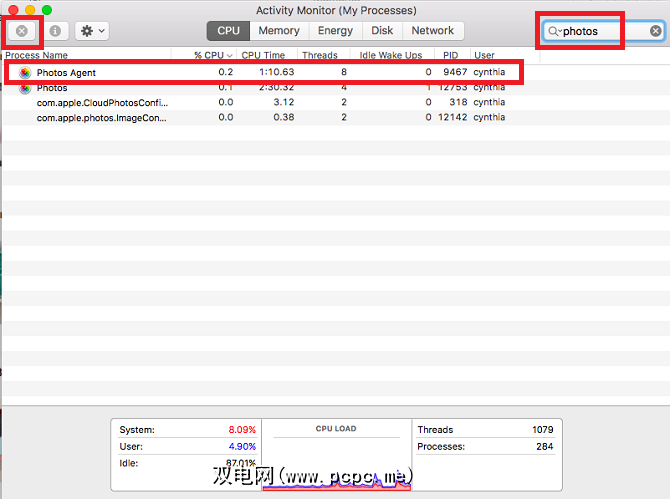Click the search field containing photos

605,31
